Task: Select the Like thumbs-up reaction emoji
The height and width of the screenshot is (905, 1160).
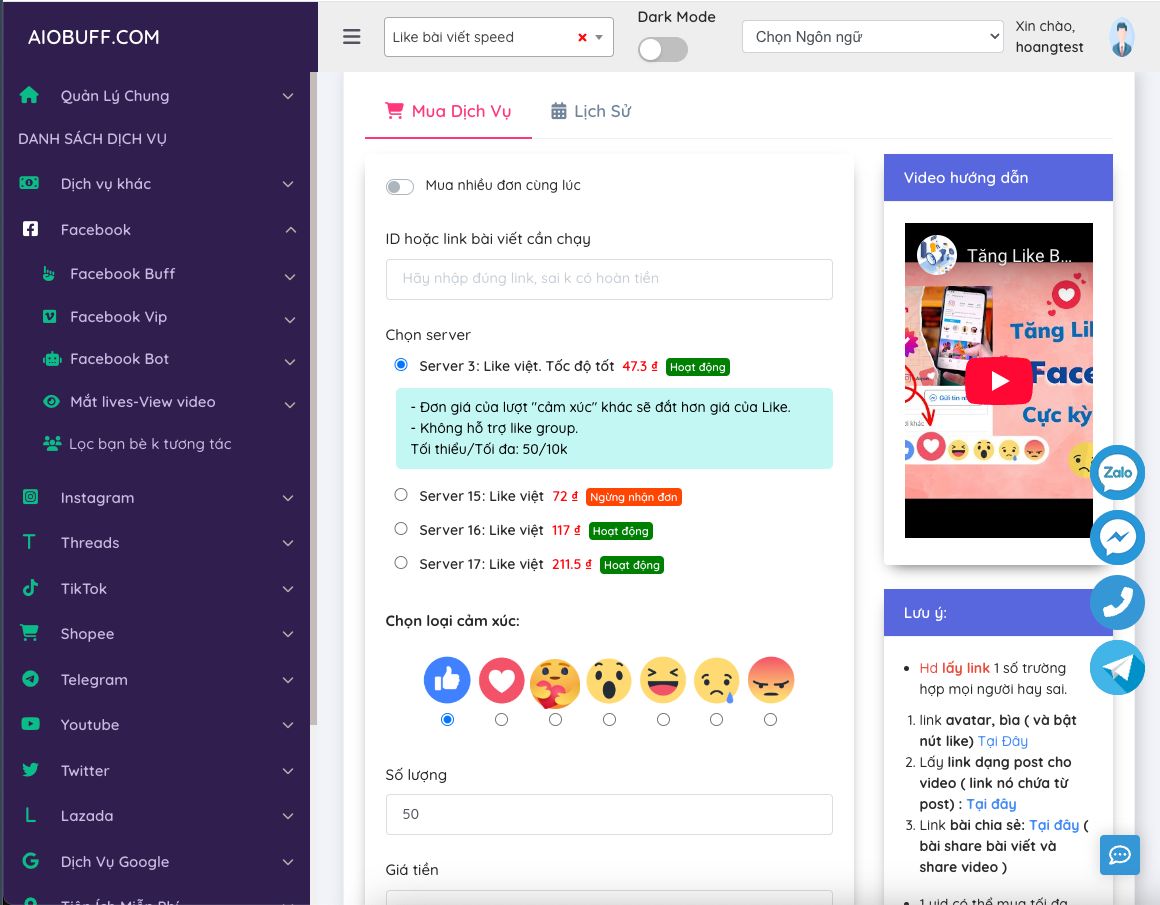Action: 447,679
